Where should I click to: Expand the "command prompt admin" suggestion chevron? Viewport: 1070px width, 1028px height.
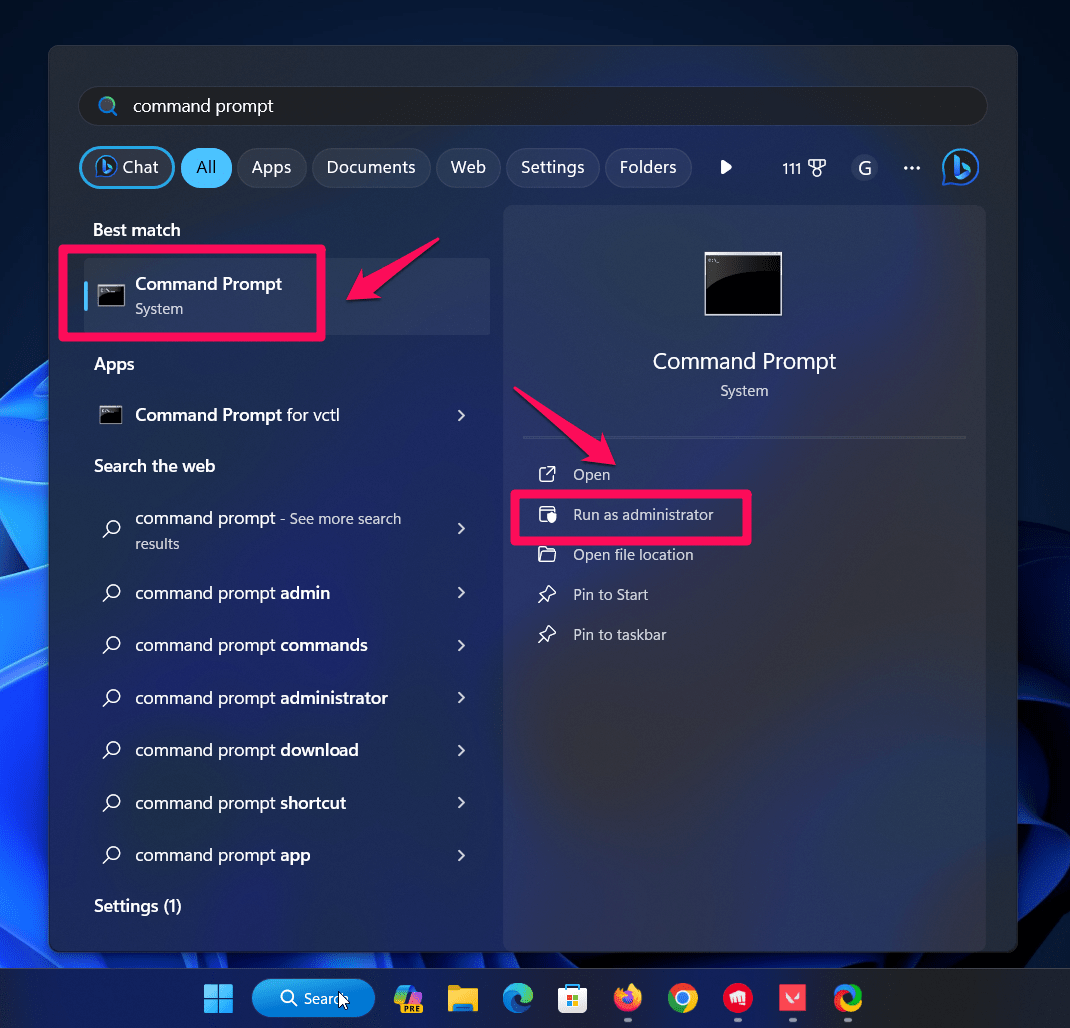(x=461, y=593)
